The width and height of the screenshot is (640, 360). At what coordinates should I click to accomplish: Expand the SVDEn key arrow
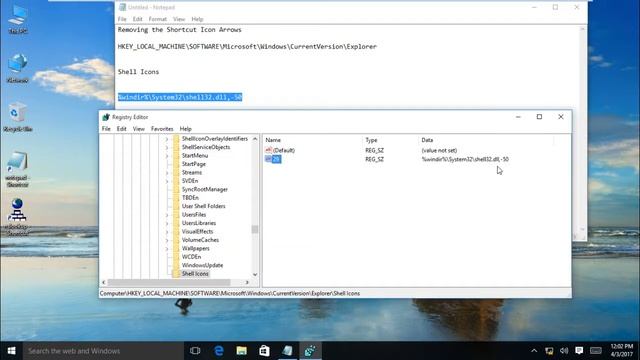167,181
